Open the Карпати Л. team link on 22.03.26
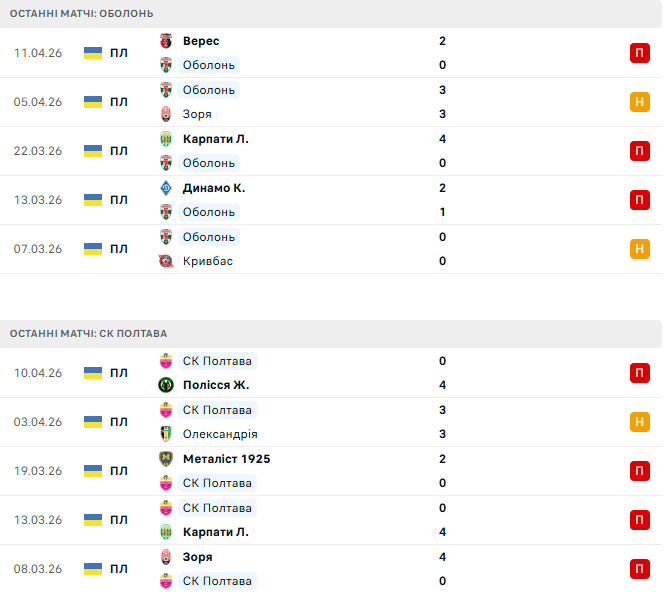 [216, 139]
